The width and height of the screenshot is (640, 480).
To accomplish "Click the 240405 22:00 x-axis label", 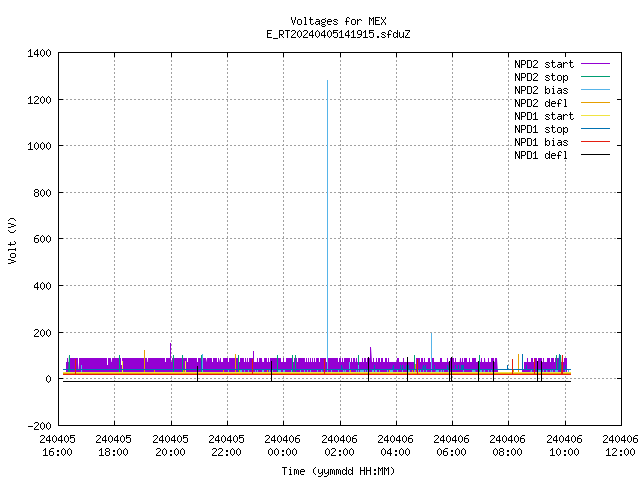I will coord(227,446).
